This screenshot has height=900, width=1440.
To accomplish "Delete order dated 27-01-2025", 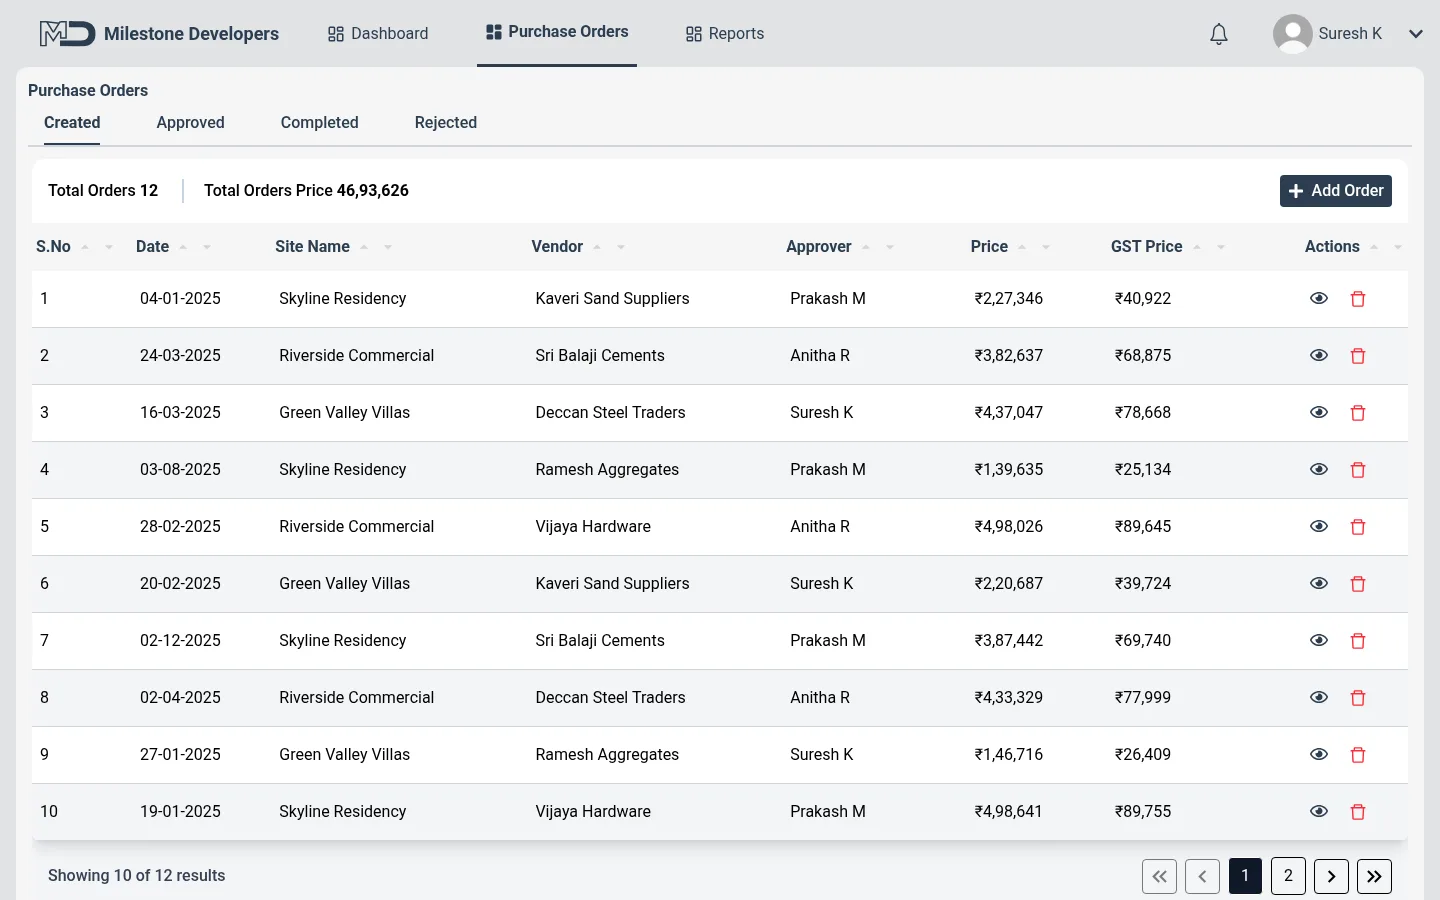I will (x=1358, y=755).
